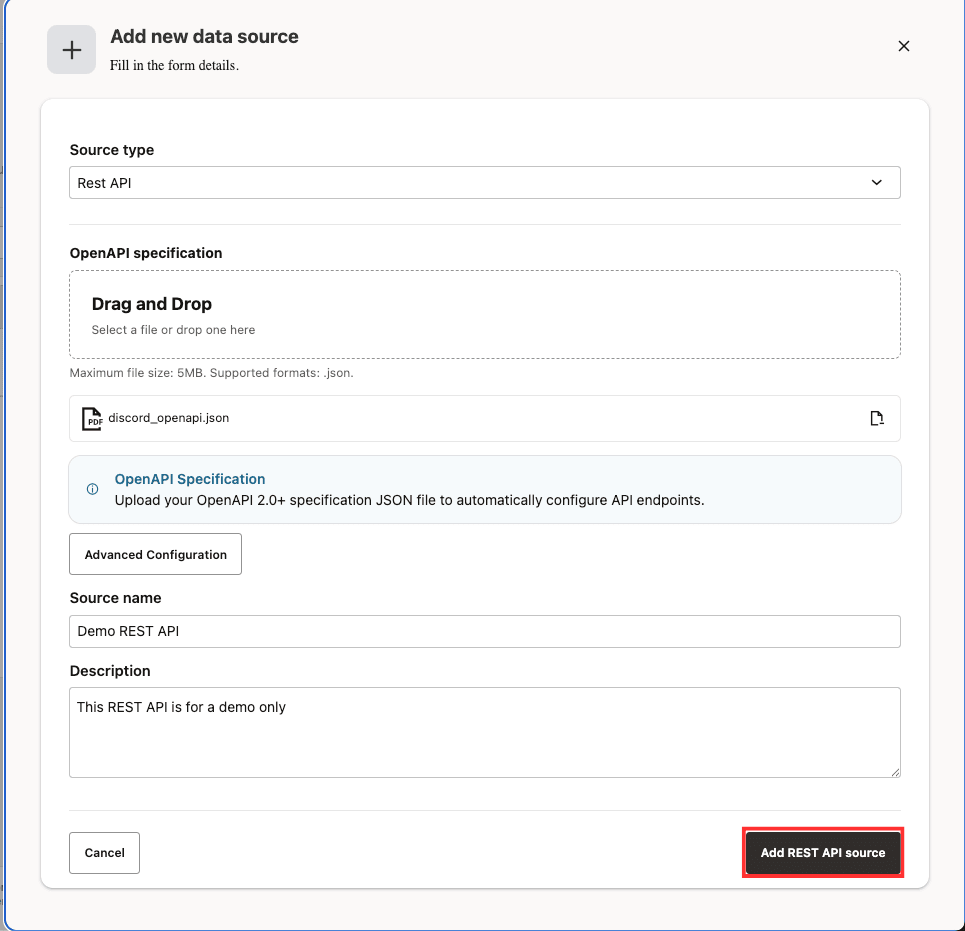This screenshot has width=965, height=931.
Task: Open Advanced Configuration
Action: (155, 553)
